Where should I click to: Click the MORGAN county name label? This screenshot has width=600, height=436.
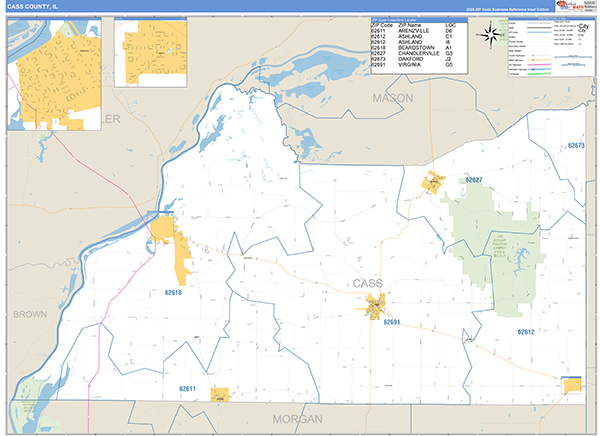(x=297, y=419)
